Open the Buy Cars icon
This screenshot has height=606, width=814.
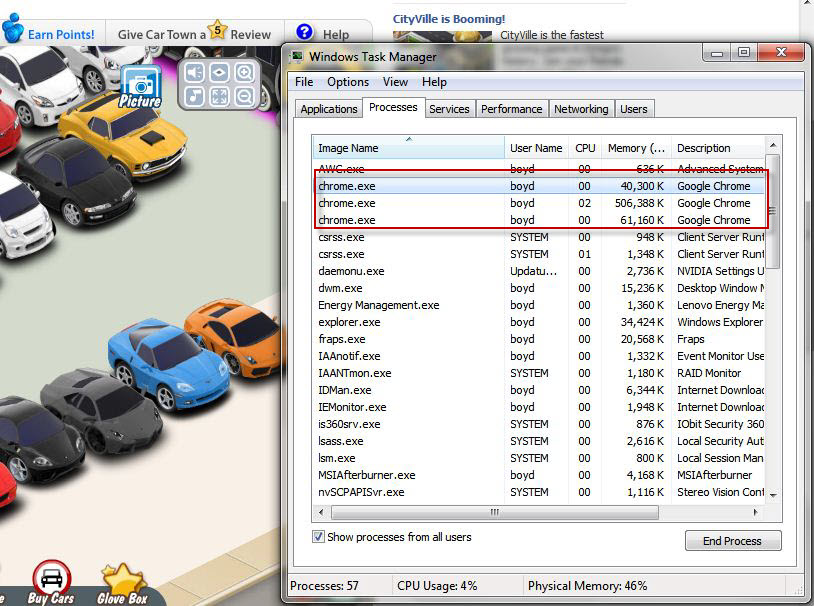[x=51, y=582]
